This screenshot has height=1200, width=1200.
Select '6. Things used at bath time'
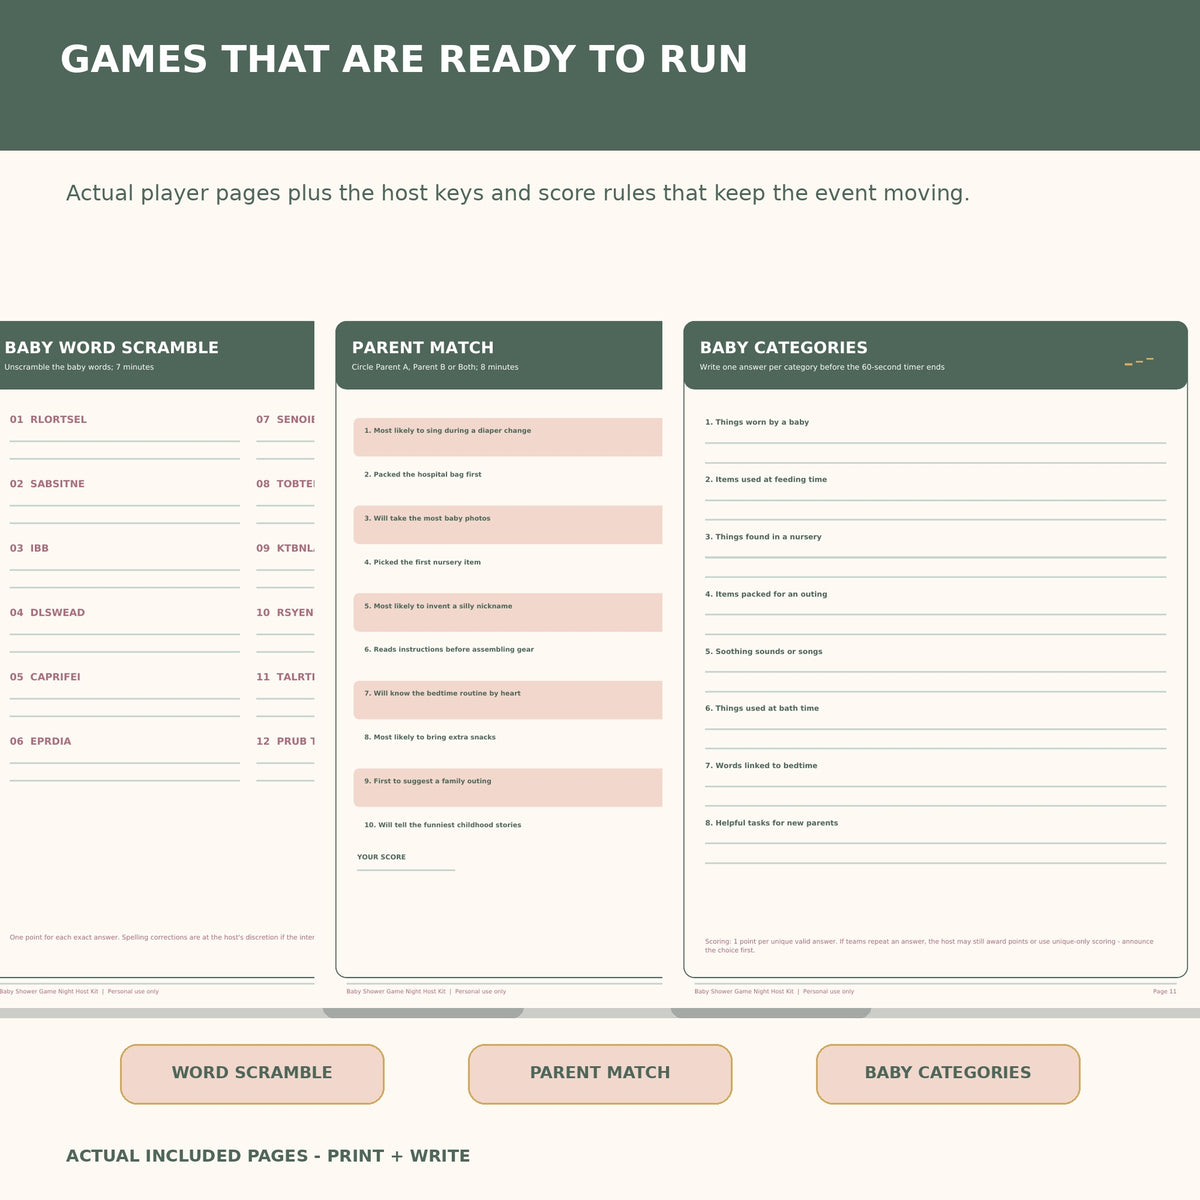click(762, 708)
